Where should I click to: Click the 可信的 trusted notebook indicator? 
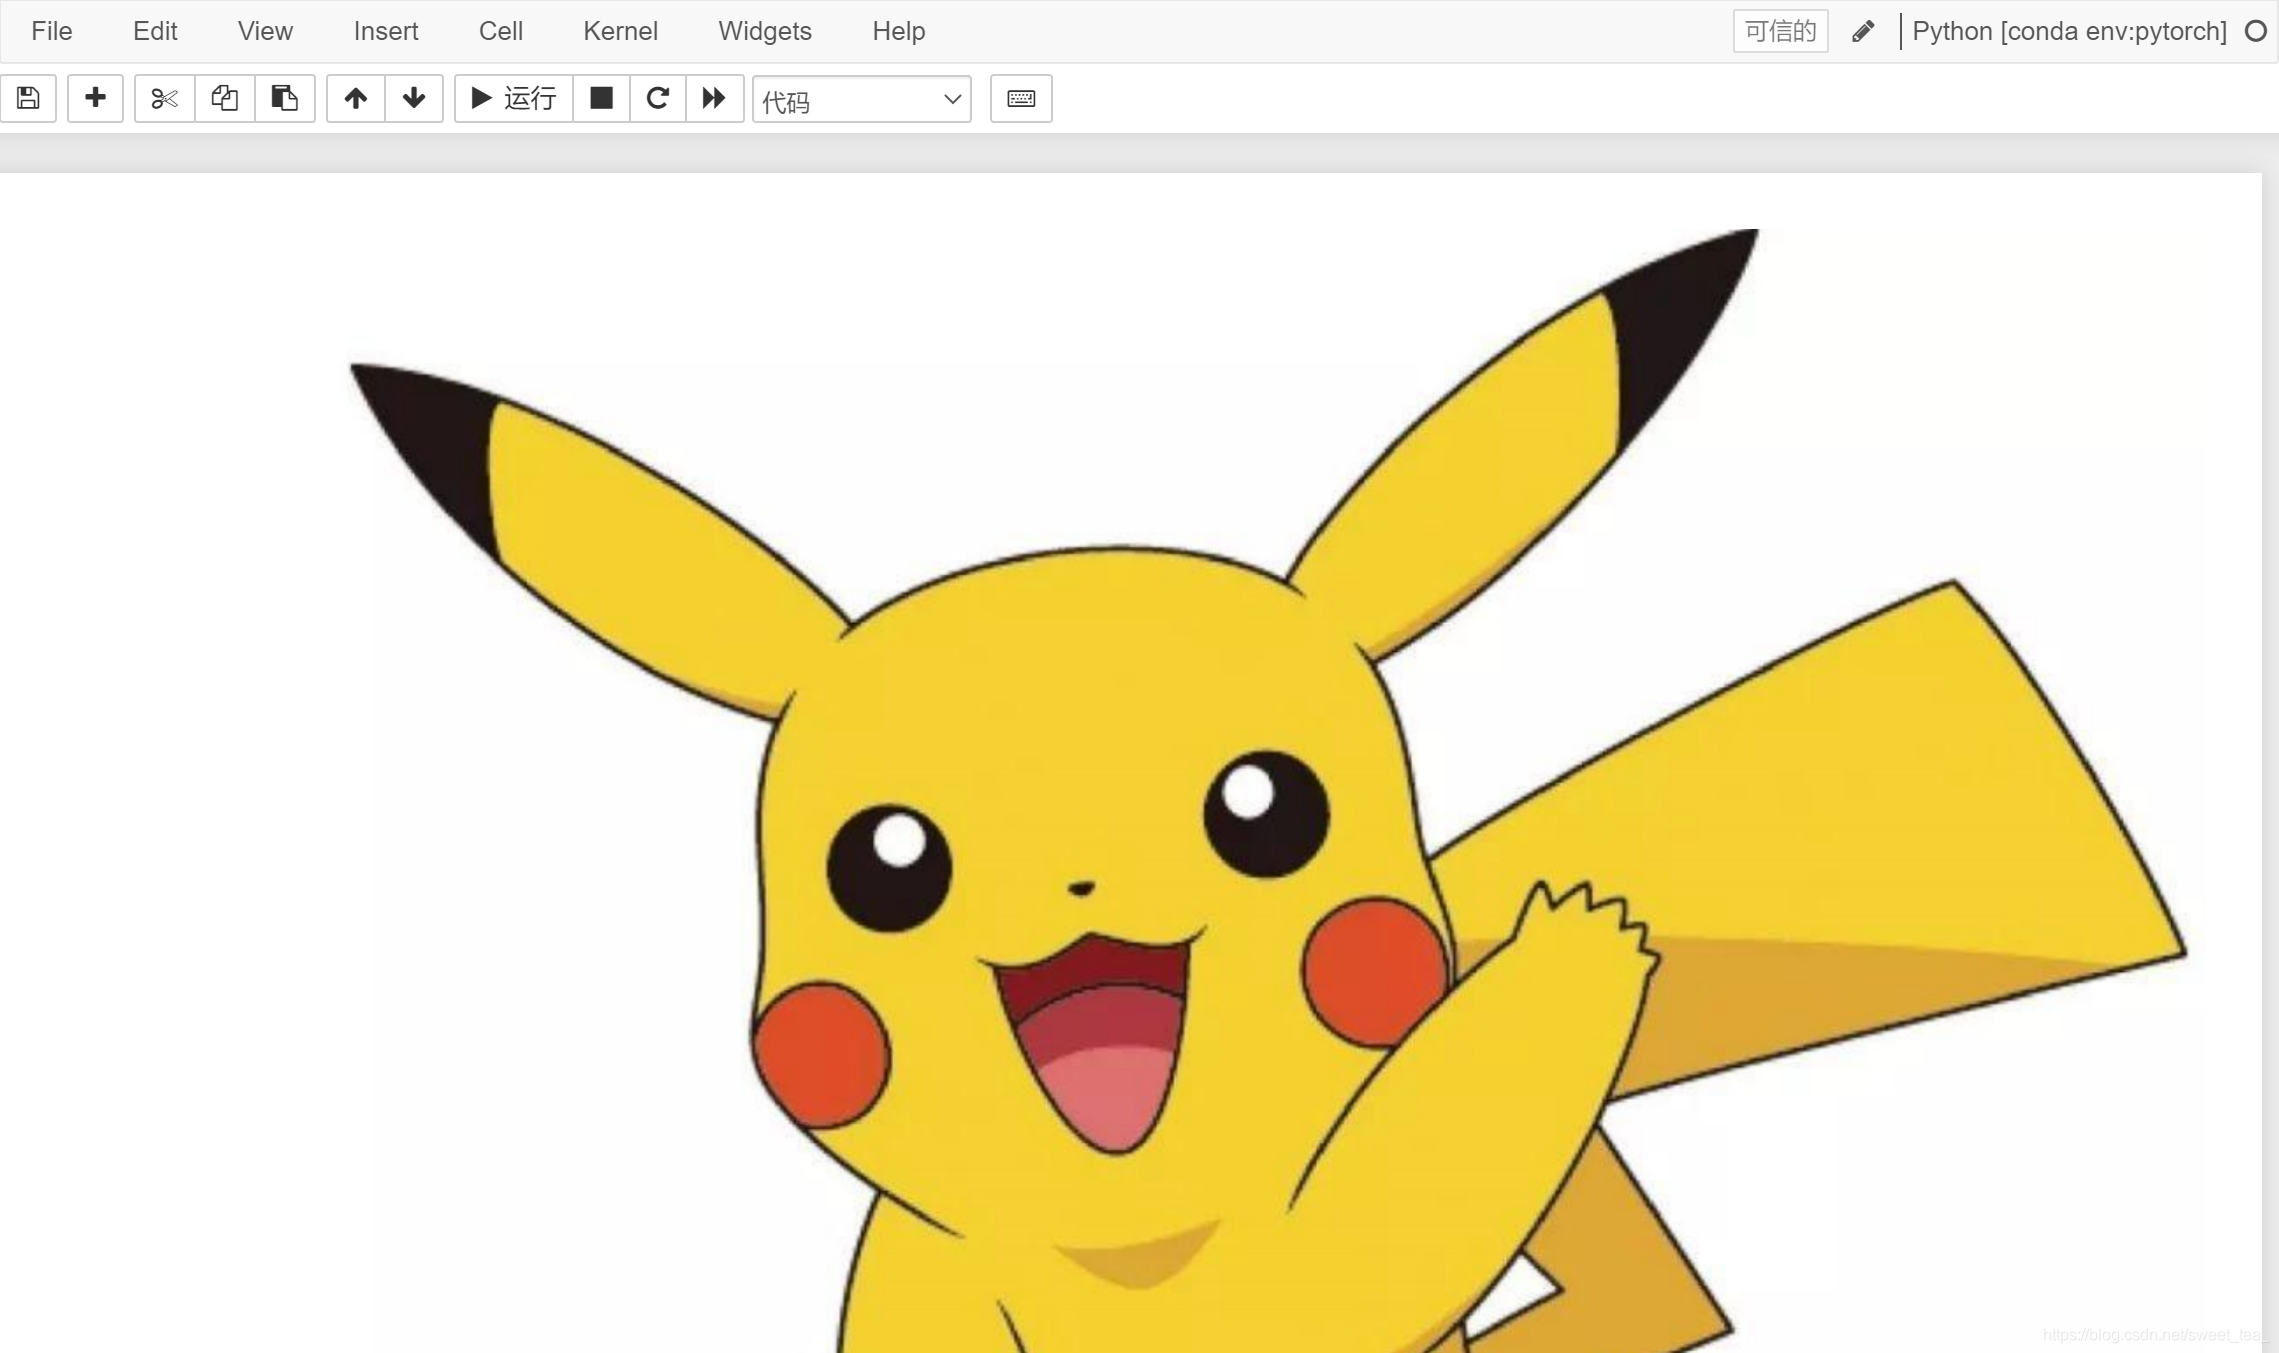1780,31
